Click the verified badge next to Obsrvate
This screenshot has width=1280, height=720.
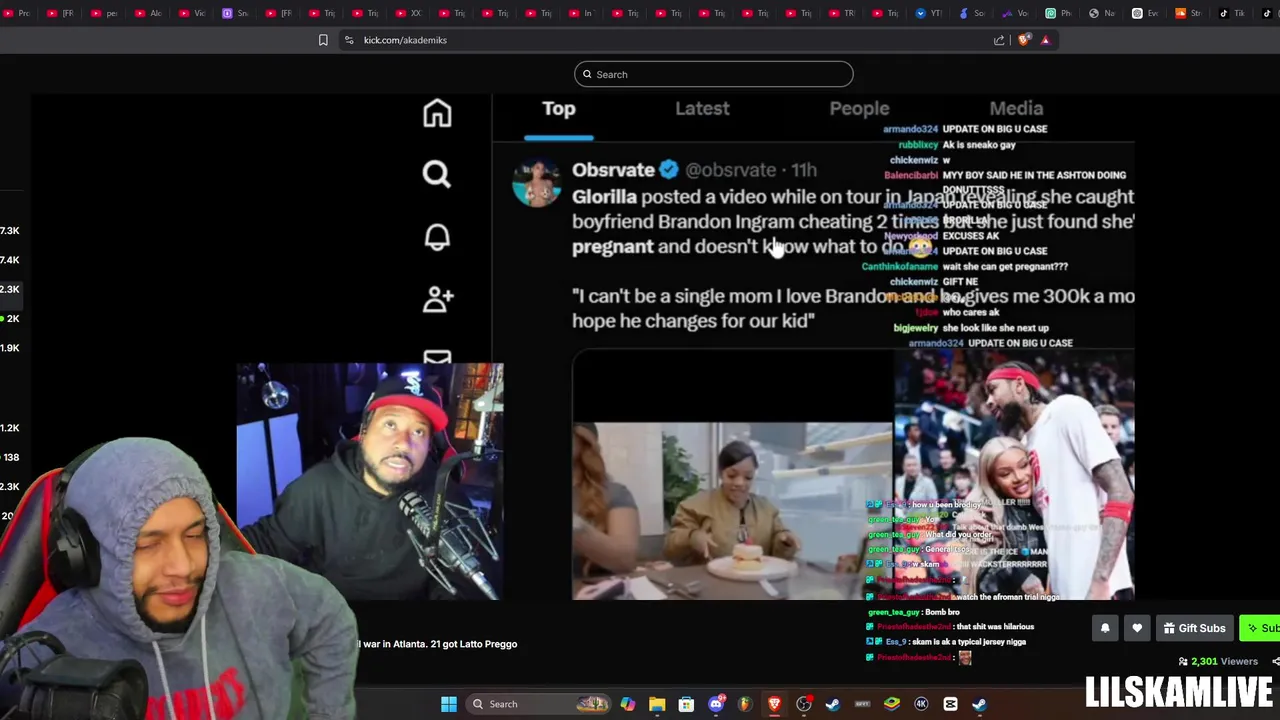[x=669, y=170]
